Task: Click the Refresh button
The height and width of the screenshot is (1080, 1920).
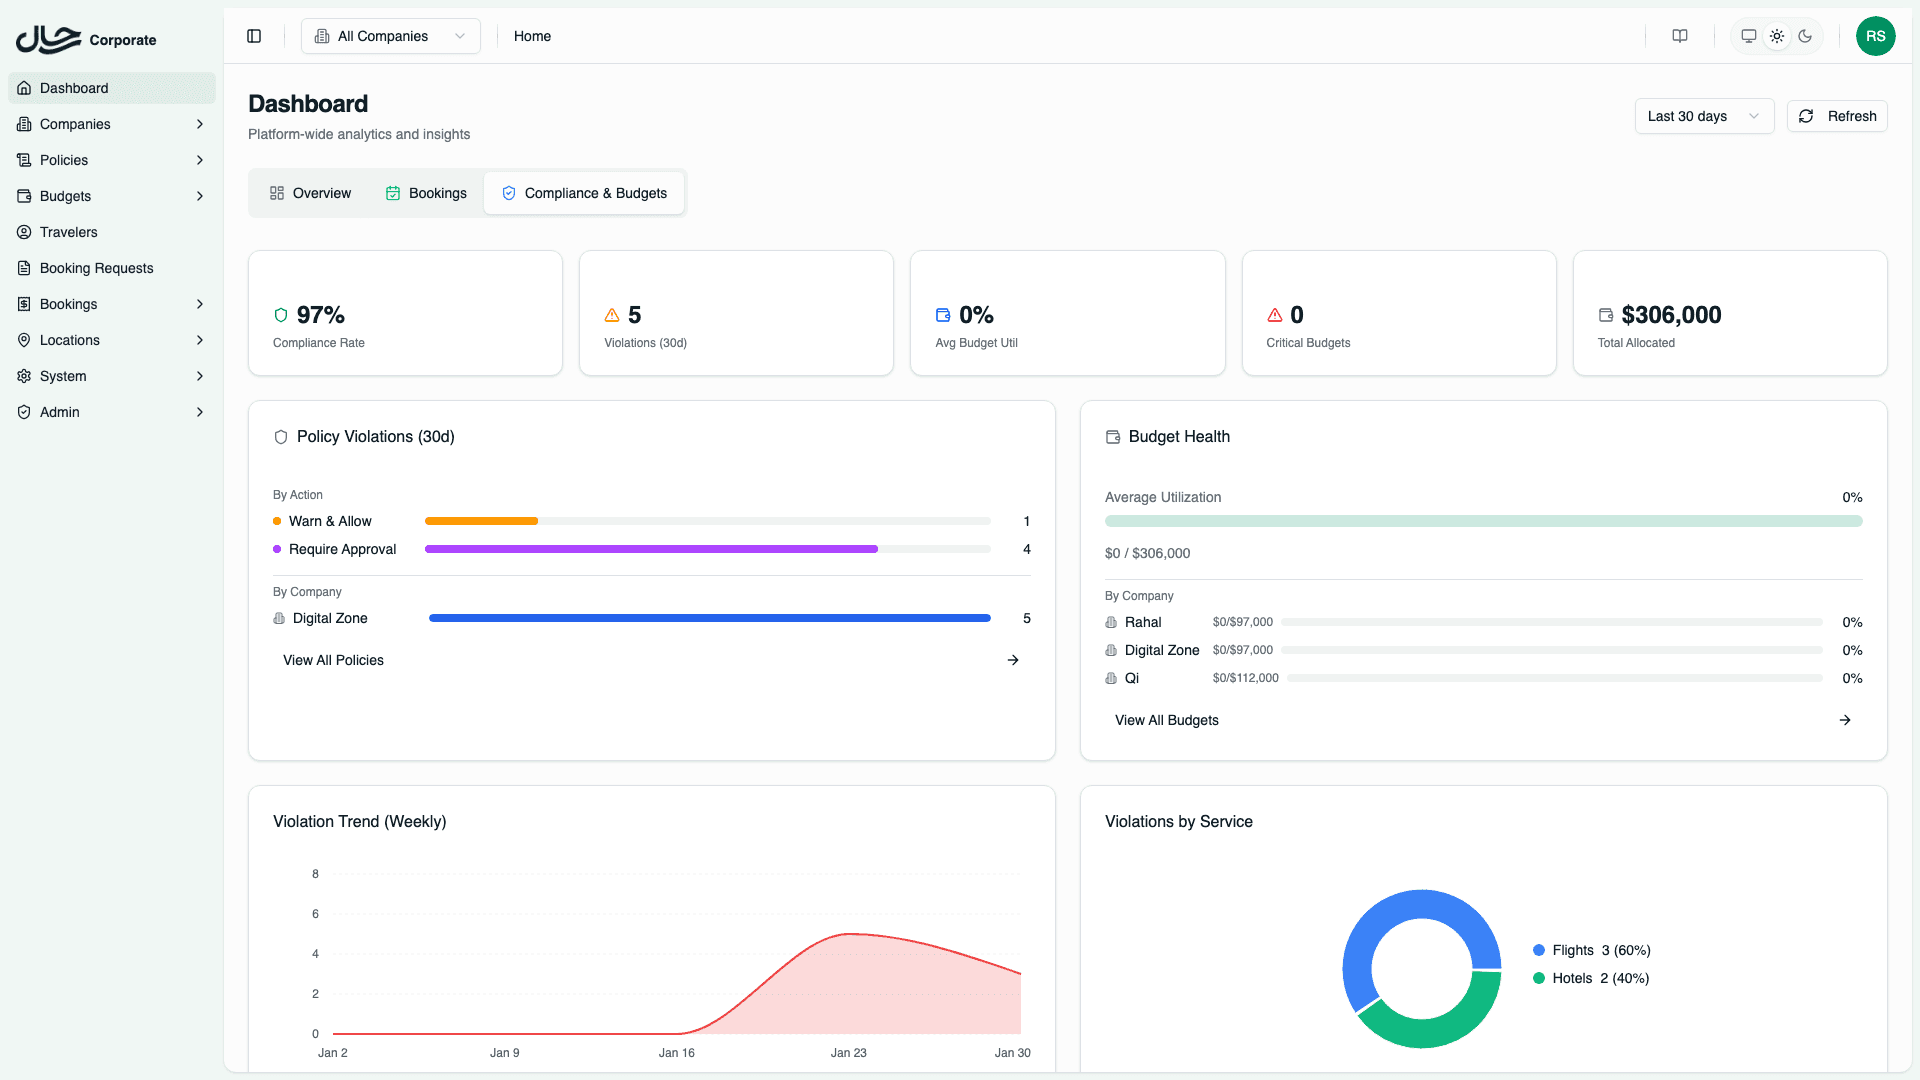Action: coord(1836,116)
